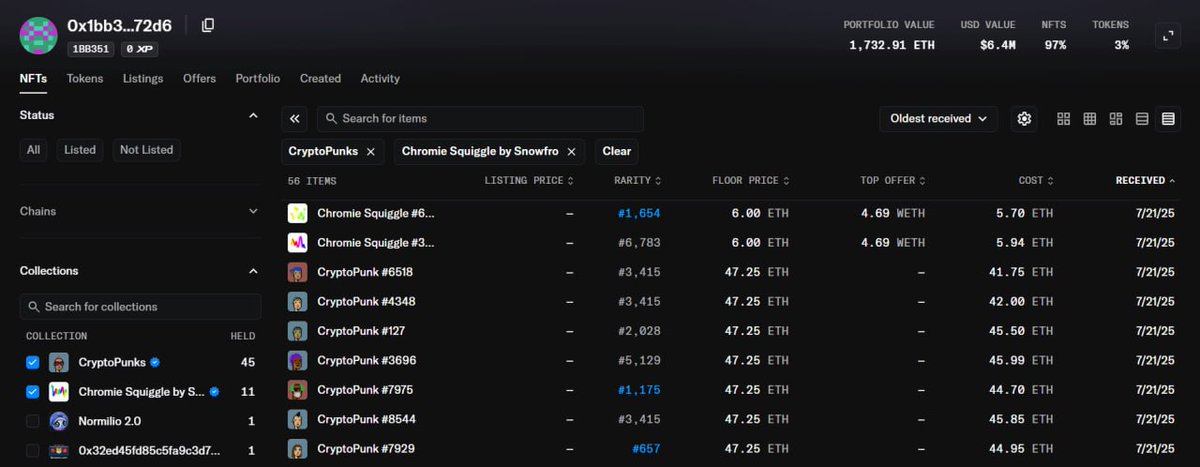Sort by Listing Price column
Screen dimensions: 1200x467
point(529,181)
